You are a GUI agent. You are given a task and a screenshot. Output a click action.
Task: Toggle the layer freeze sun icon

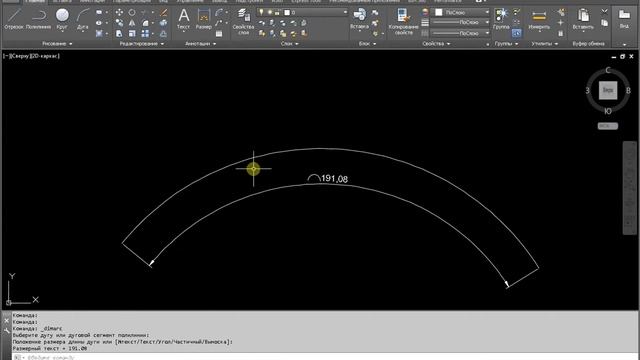click(x=269, y=12)
